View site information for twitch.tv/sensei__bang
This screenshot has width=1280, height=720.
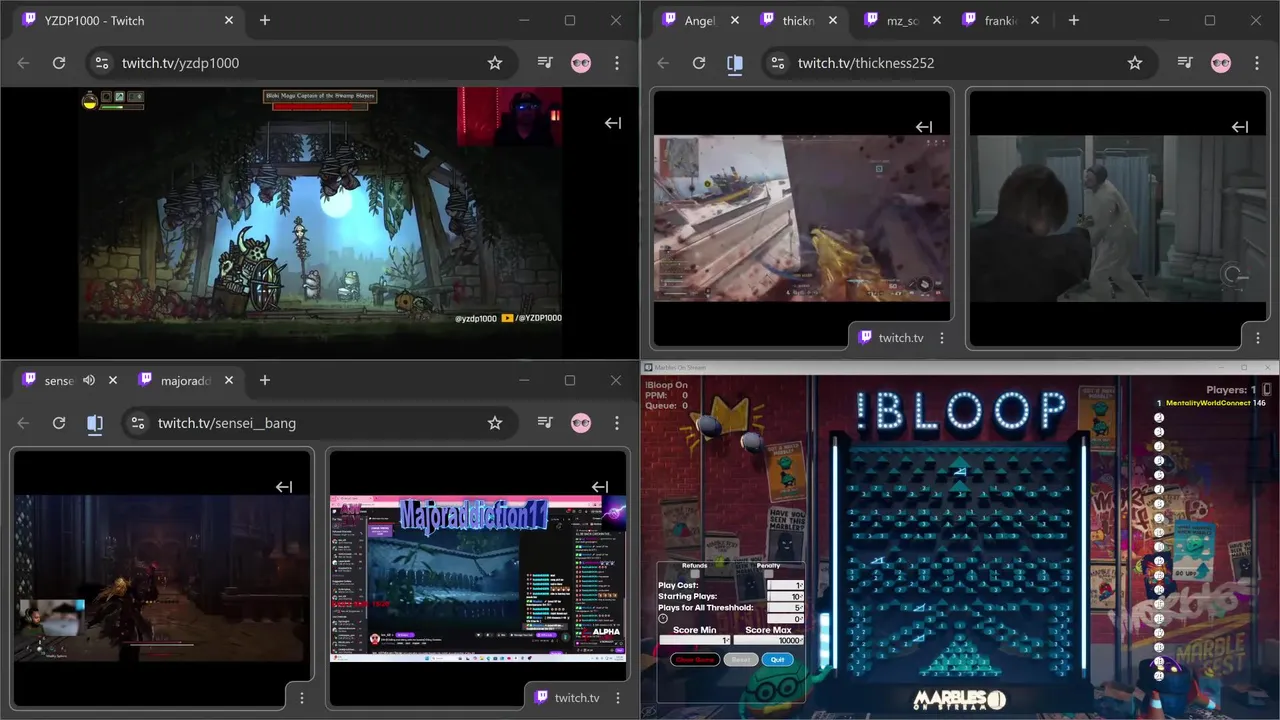click(x=137, y=423)
